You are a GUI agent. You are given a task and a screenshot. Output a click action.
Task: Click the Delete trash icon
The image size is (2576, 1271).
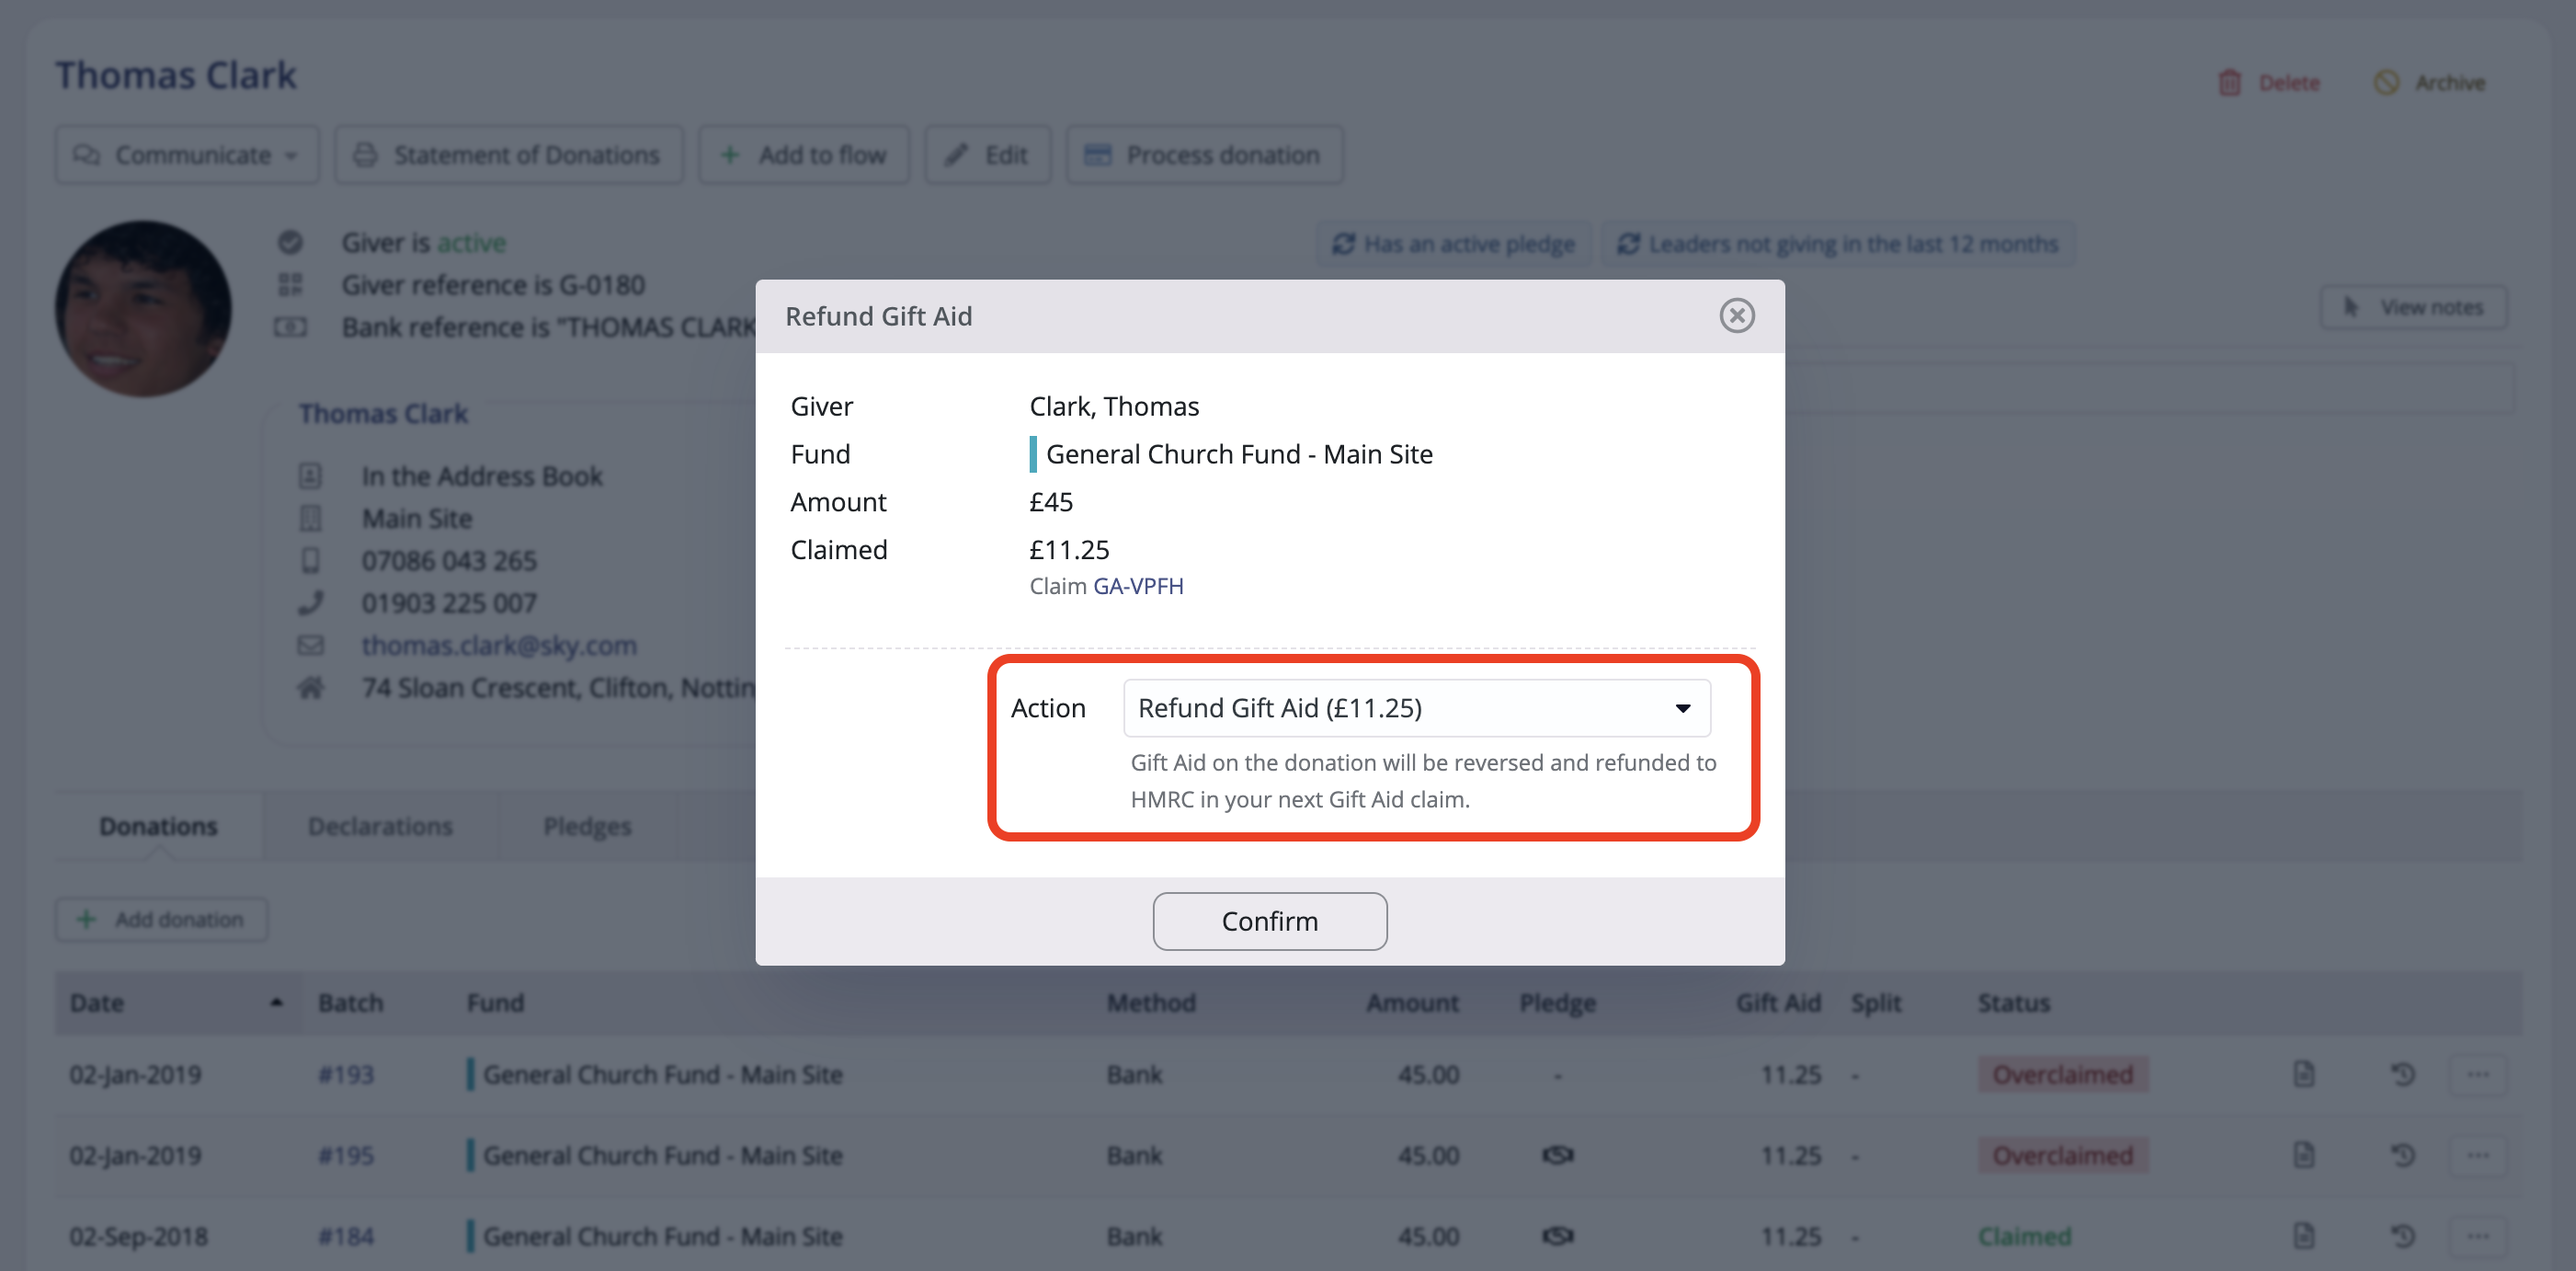tap(2229, 83)
